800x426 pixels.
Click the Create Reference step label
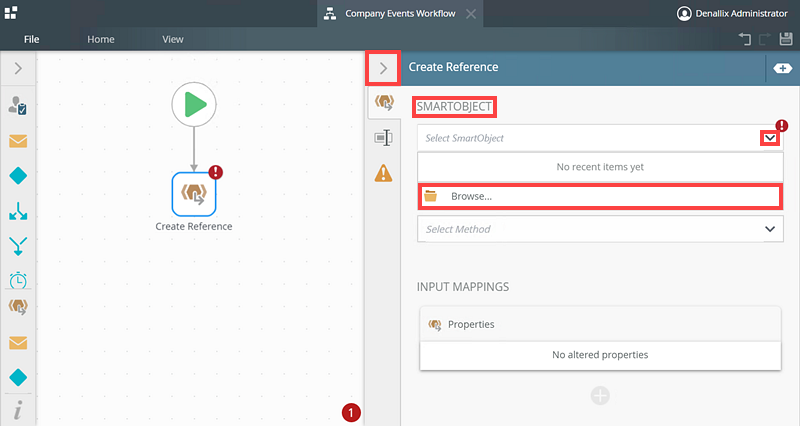(194, 227)
